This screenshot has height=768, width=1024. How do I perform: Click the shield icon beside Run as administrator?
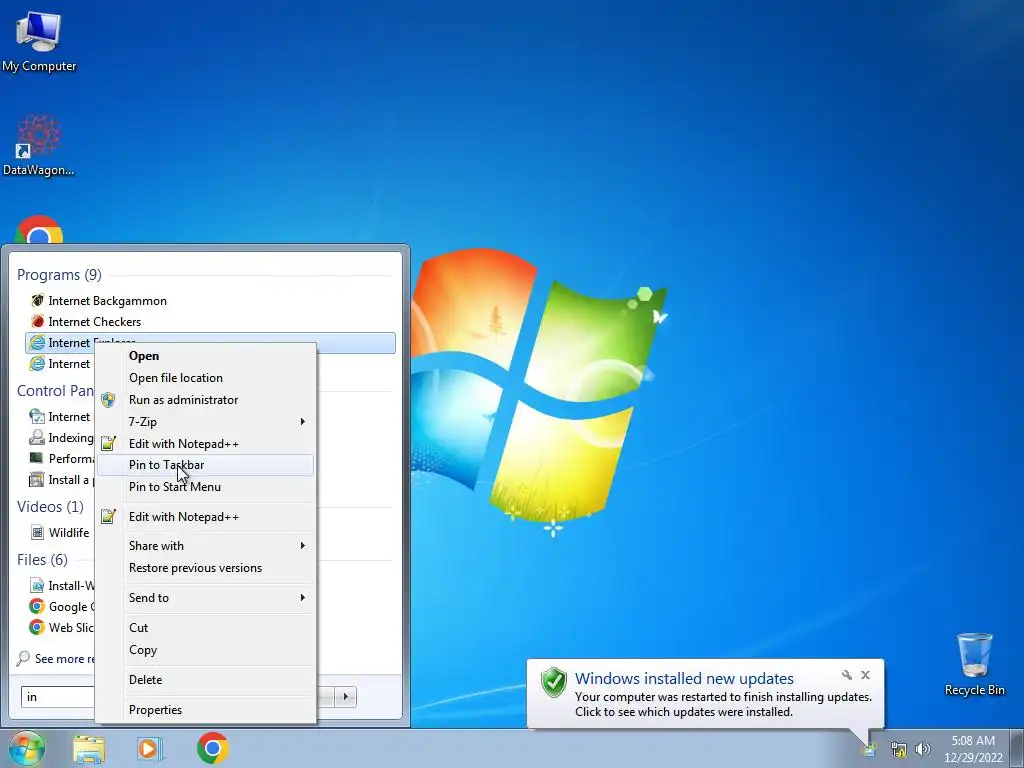(x=108, y=400)
